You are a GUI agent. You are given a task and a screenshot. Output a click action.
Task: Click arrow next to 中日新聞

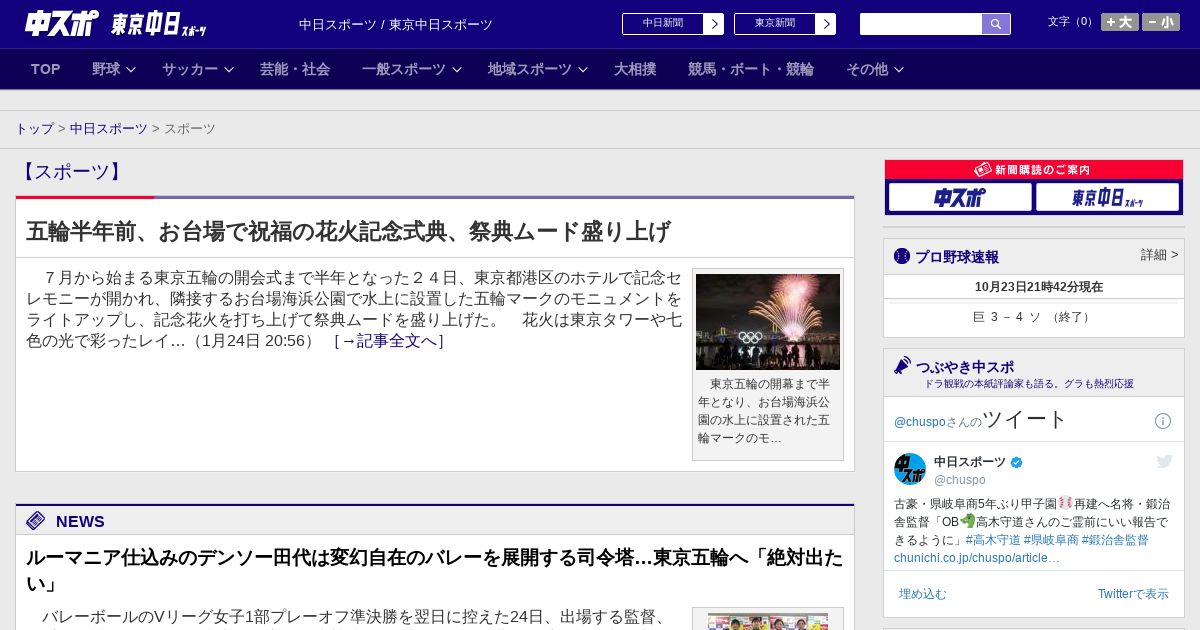(714, 24)
